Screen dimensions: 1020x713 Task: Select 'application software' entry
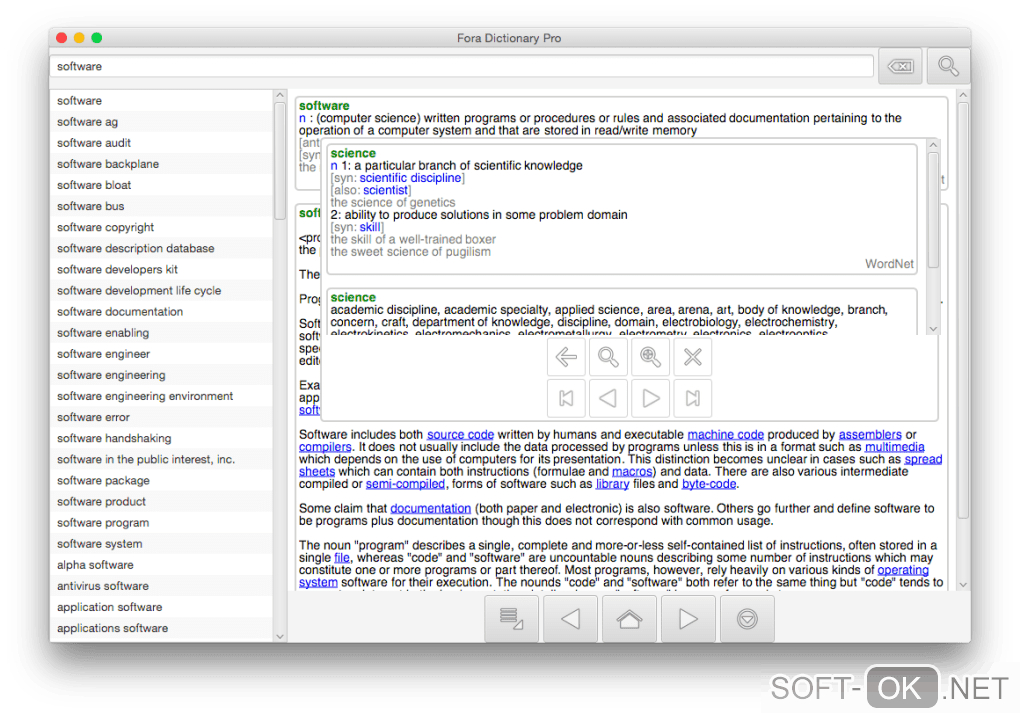coord(161,607)
